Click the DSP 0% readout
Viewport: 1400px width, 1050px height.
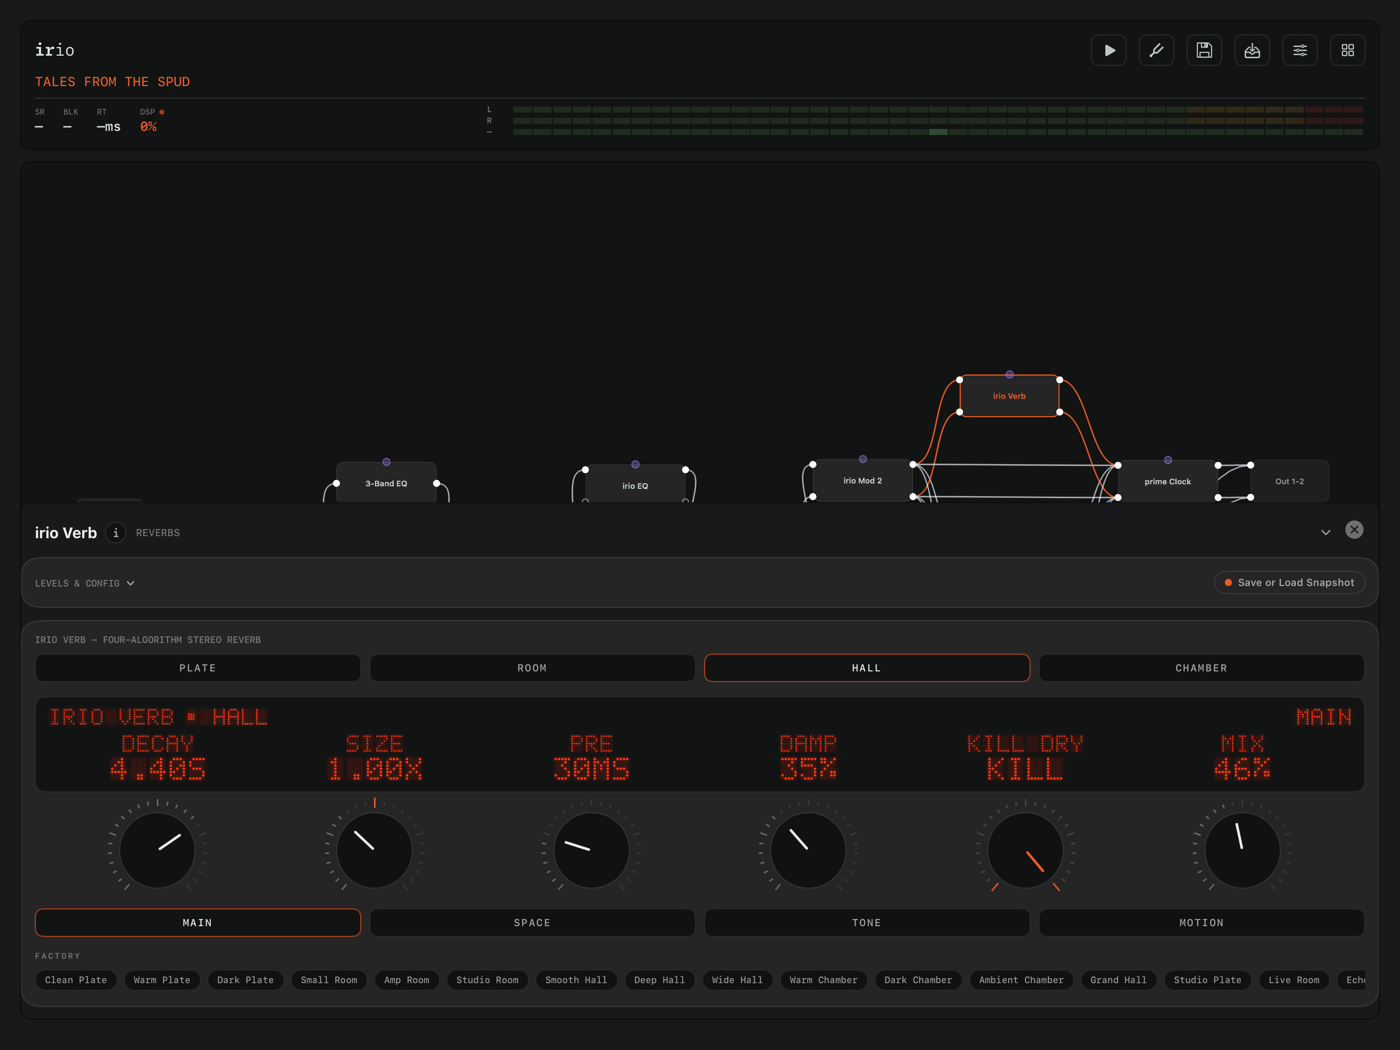[x=148, y=127]
